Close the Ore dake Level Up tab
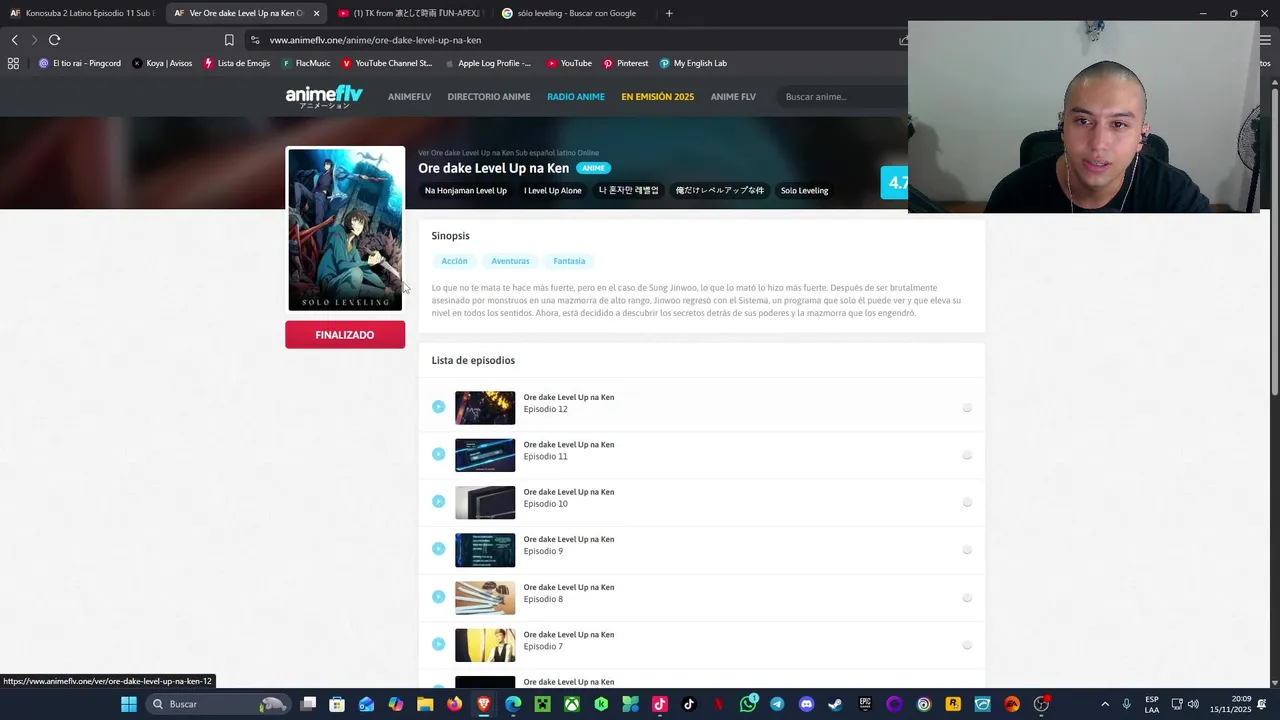 (316, 13)
